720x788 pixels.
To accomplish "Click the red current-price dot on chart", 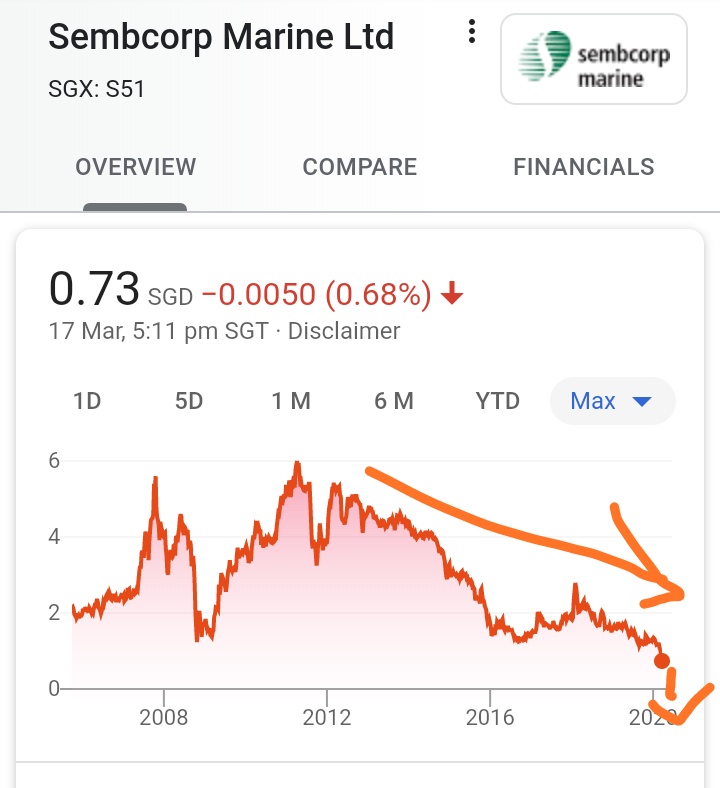I will click(x=661, y=660).
